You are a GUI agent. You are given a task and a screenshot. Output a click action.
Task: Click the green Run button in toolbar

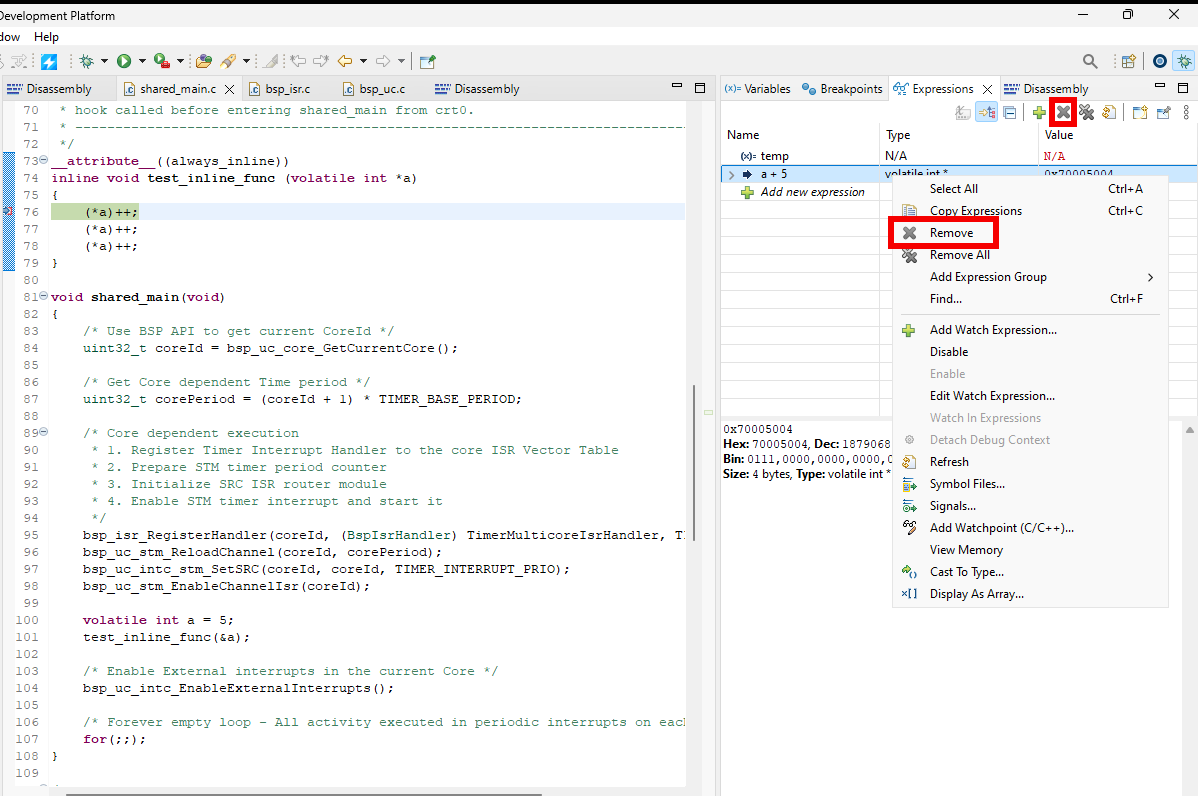point(125,61)
